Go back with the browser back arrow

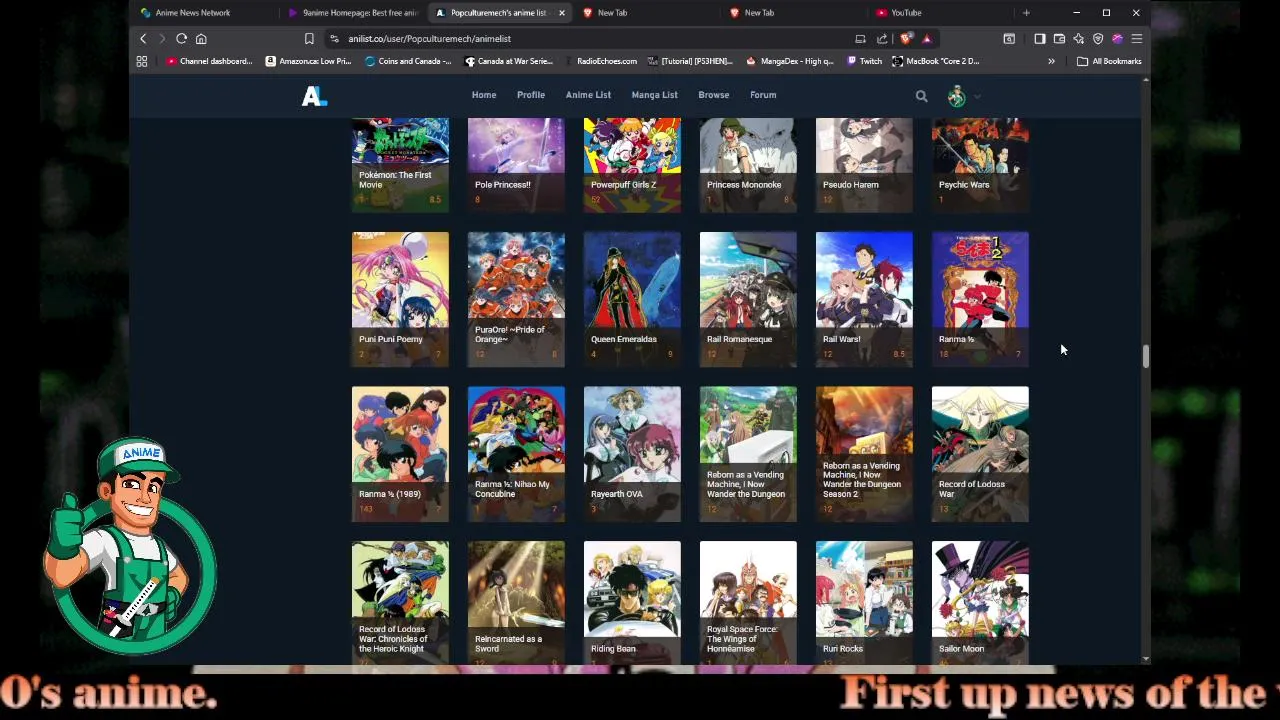[x=143, y=39]
